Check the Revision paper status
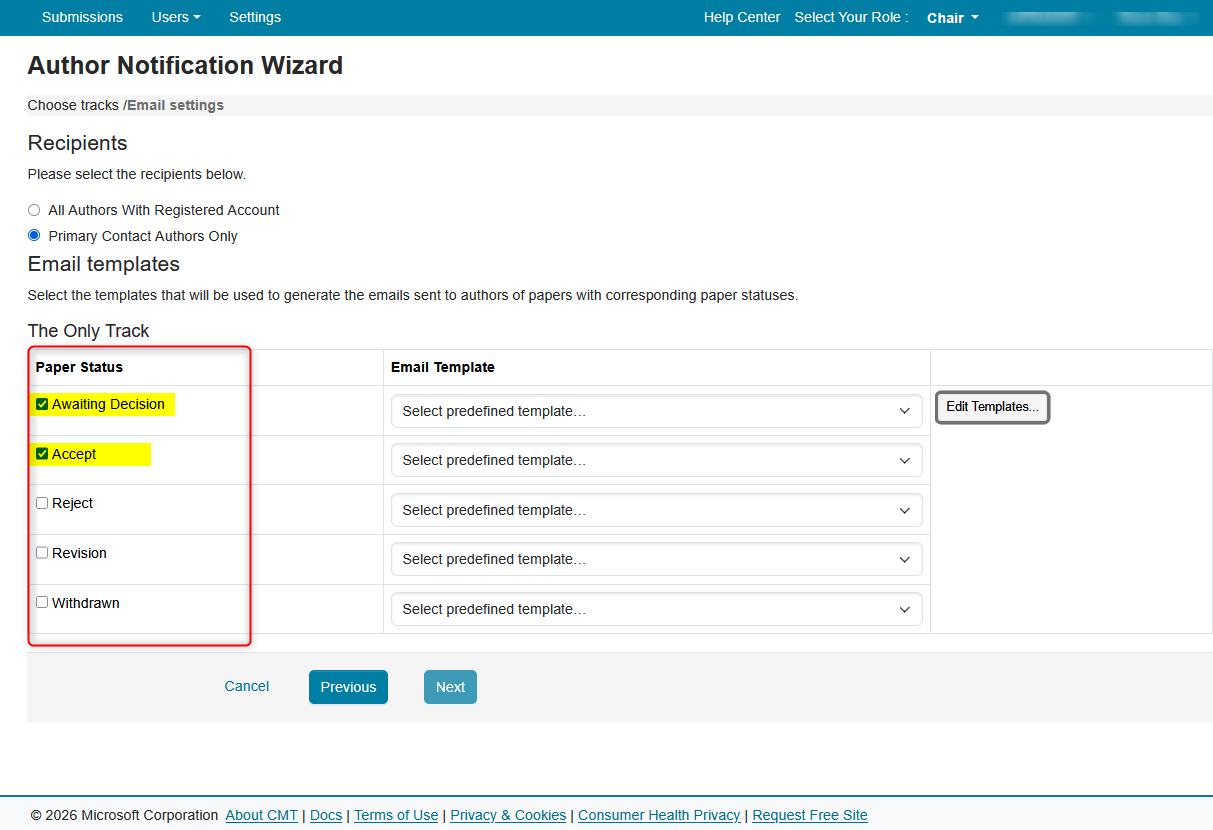This screenshot has height=830, width=1213. [42, 552]
